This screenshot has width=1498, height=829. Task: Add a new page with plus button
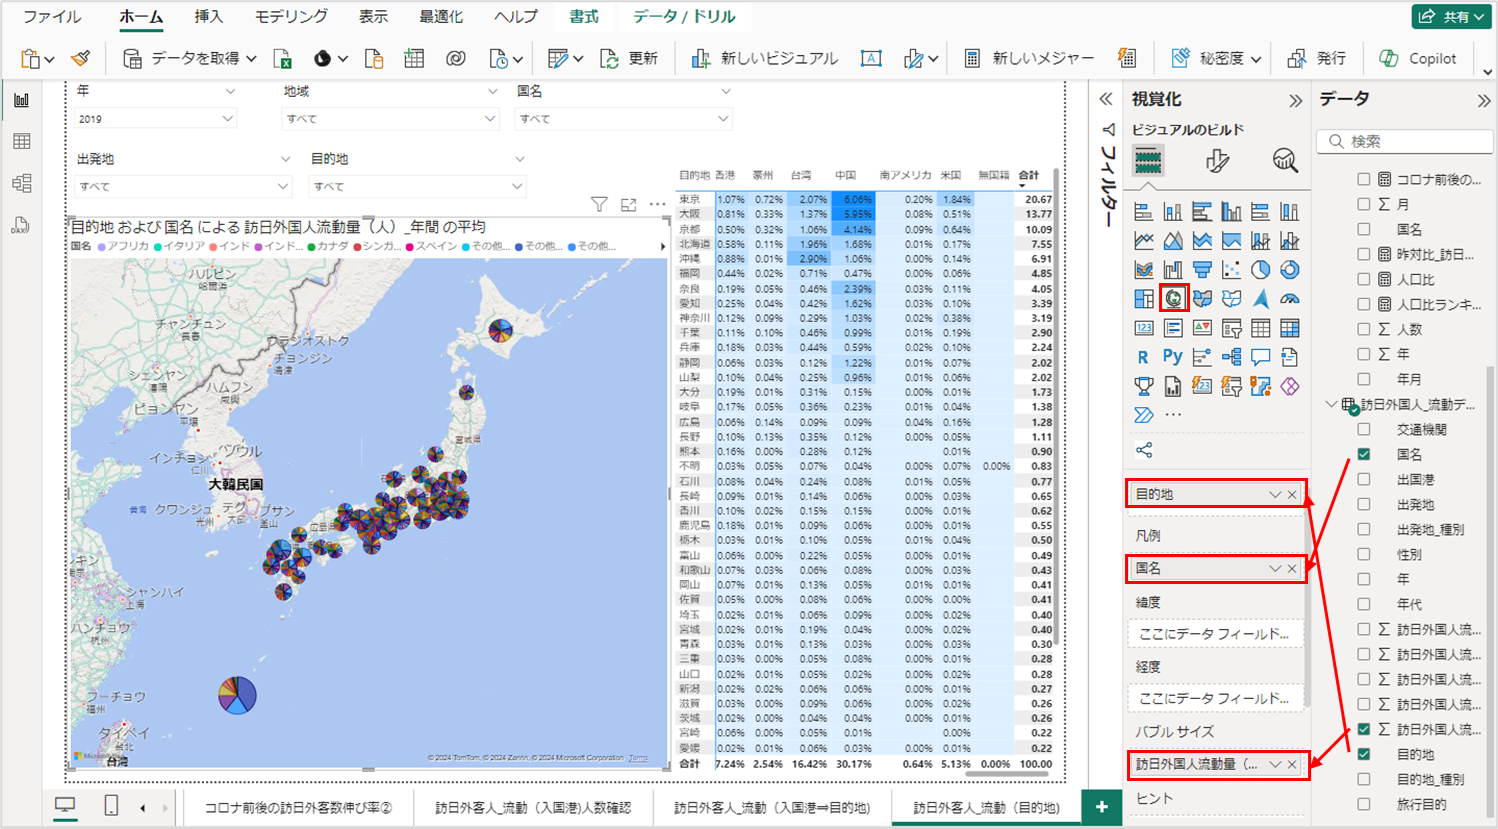[x=1101, y=807]
